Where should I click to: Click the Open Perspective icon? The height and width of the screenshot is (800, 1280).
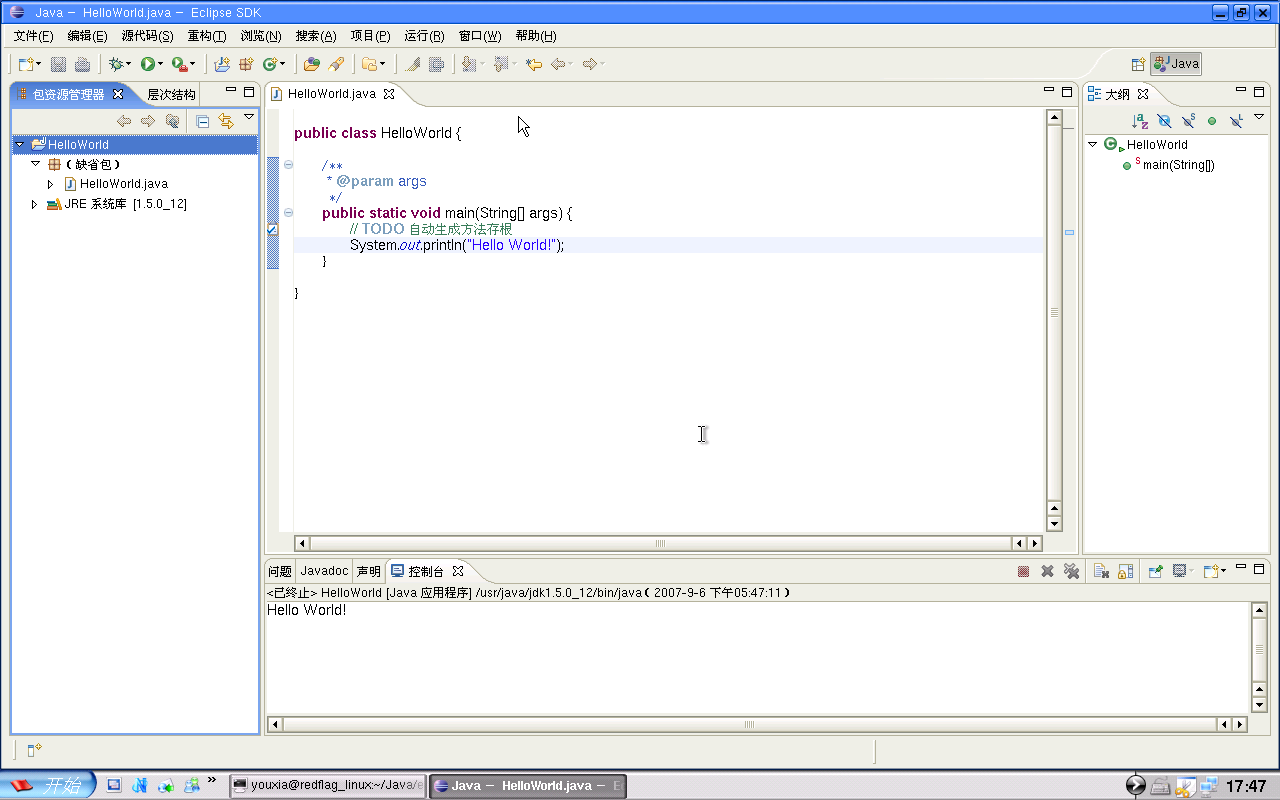coord(1138,64)
